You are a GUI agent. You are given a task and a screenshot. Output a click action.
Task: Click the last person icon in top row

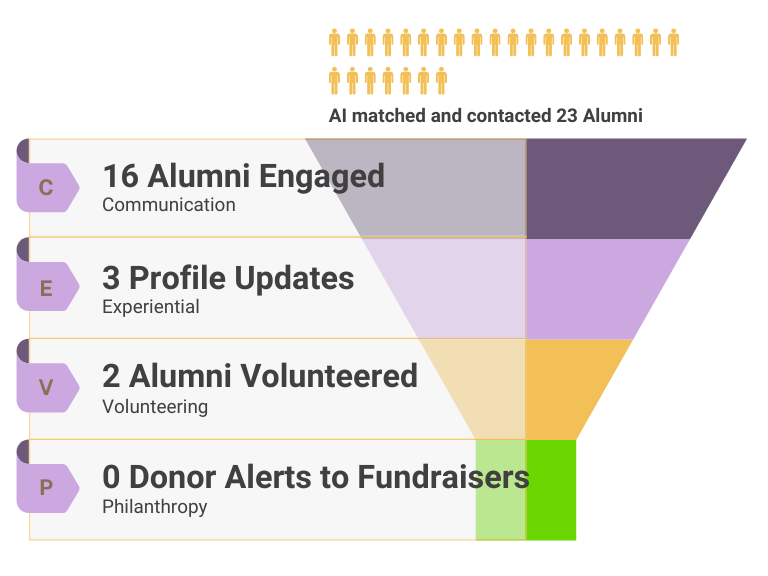tap(673, 42)
